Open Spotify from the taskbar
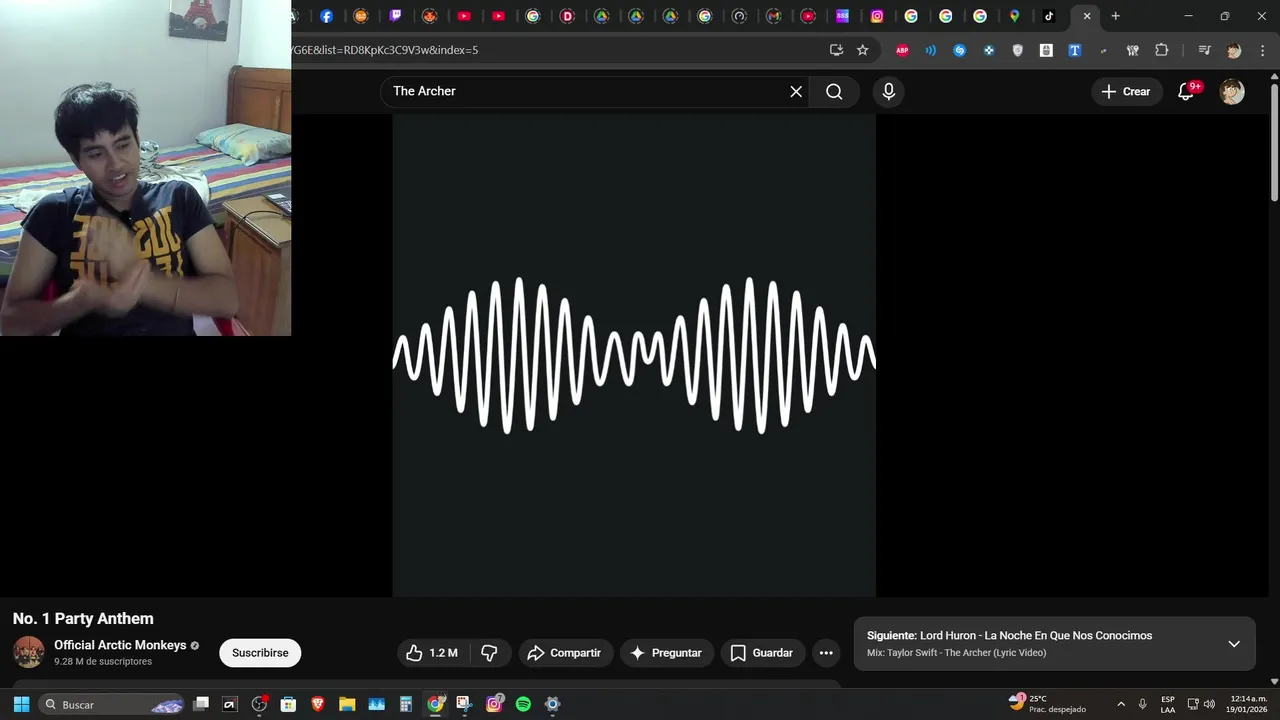This screenshot has height=720, width=1280. (x=523, y=704)
